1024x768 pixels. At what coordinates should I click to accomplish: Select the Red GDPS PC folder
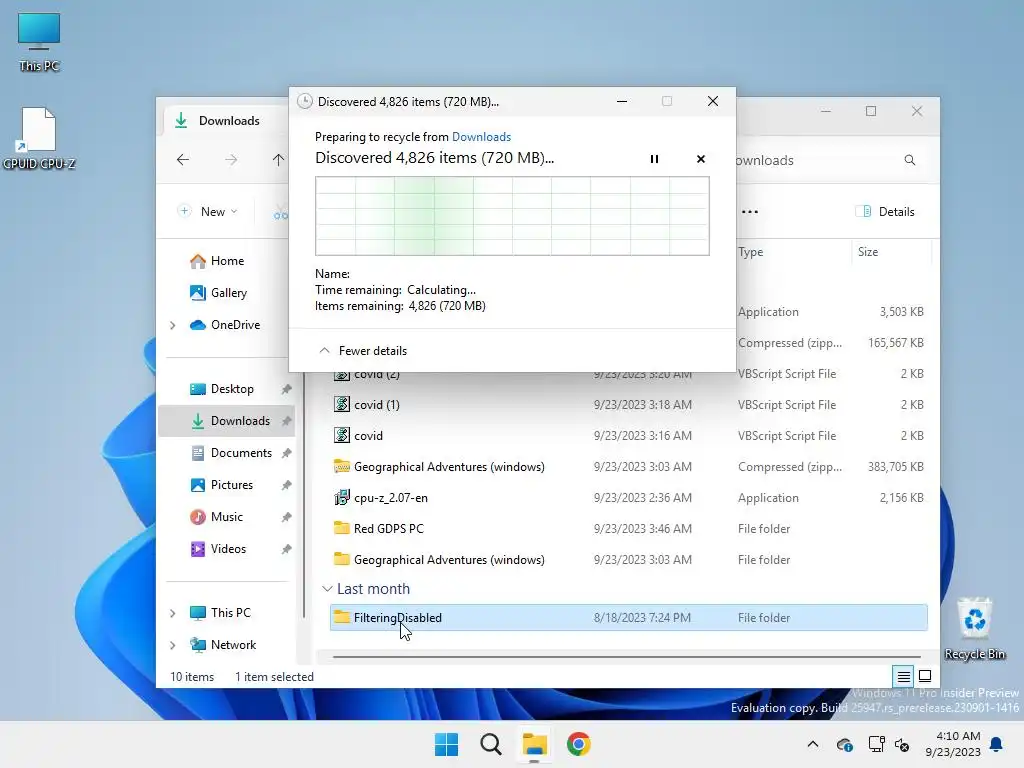[x=628, y=529]
